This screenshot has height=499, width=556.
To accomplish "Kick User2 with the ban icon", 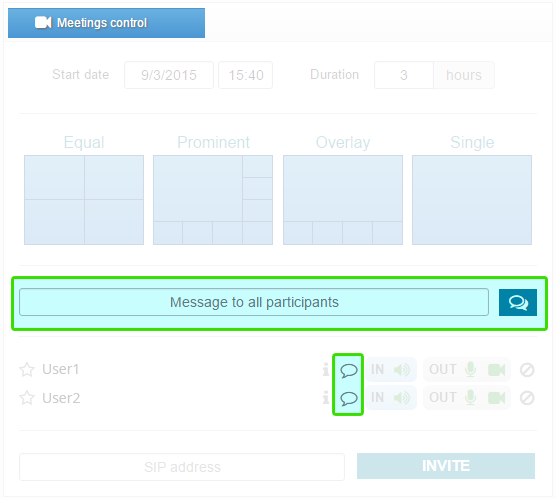I will coord(527,398).
